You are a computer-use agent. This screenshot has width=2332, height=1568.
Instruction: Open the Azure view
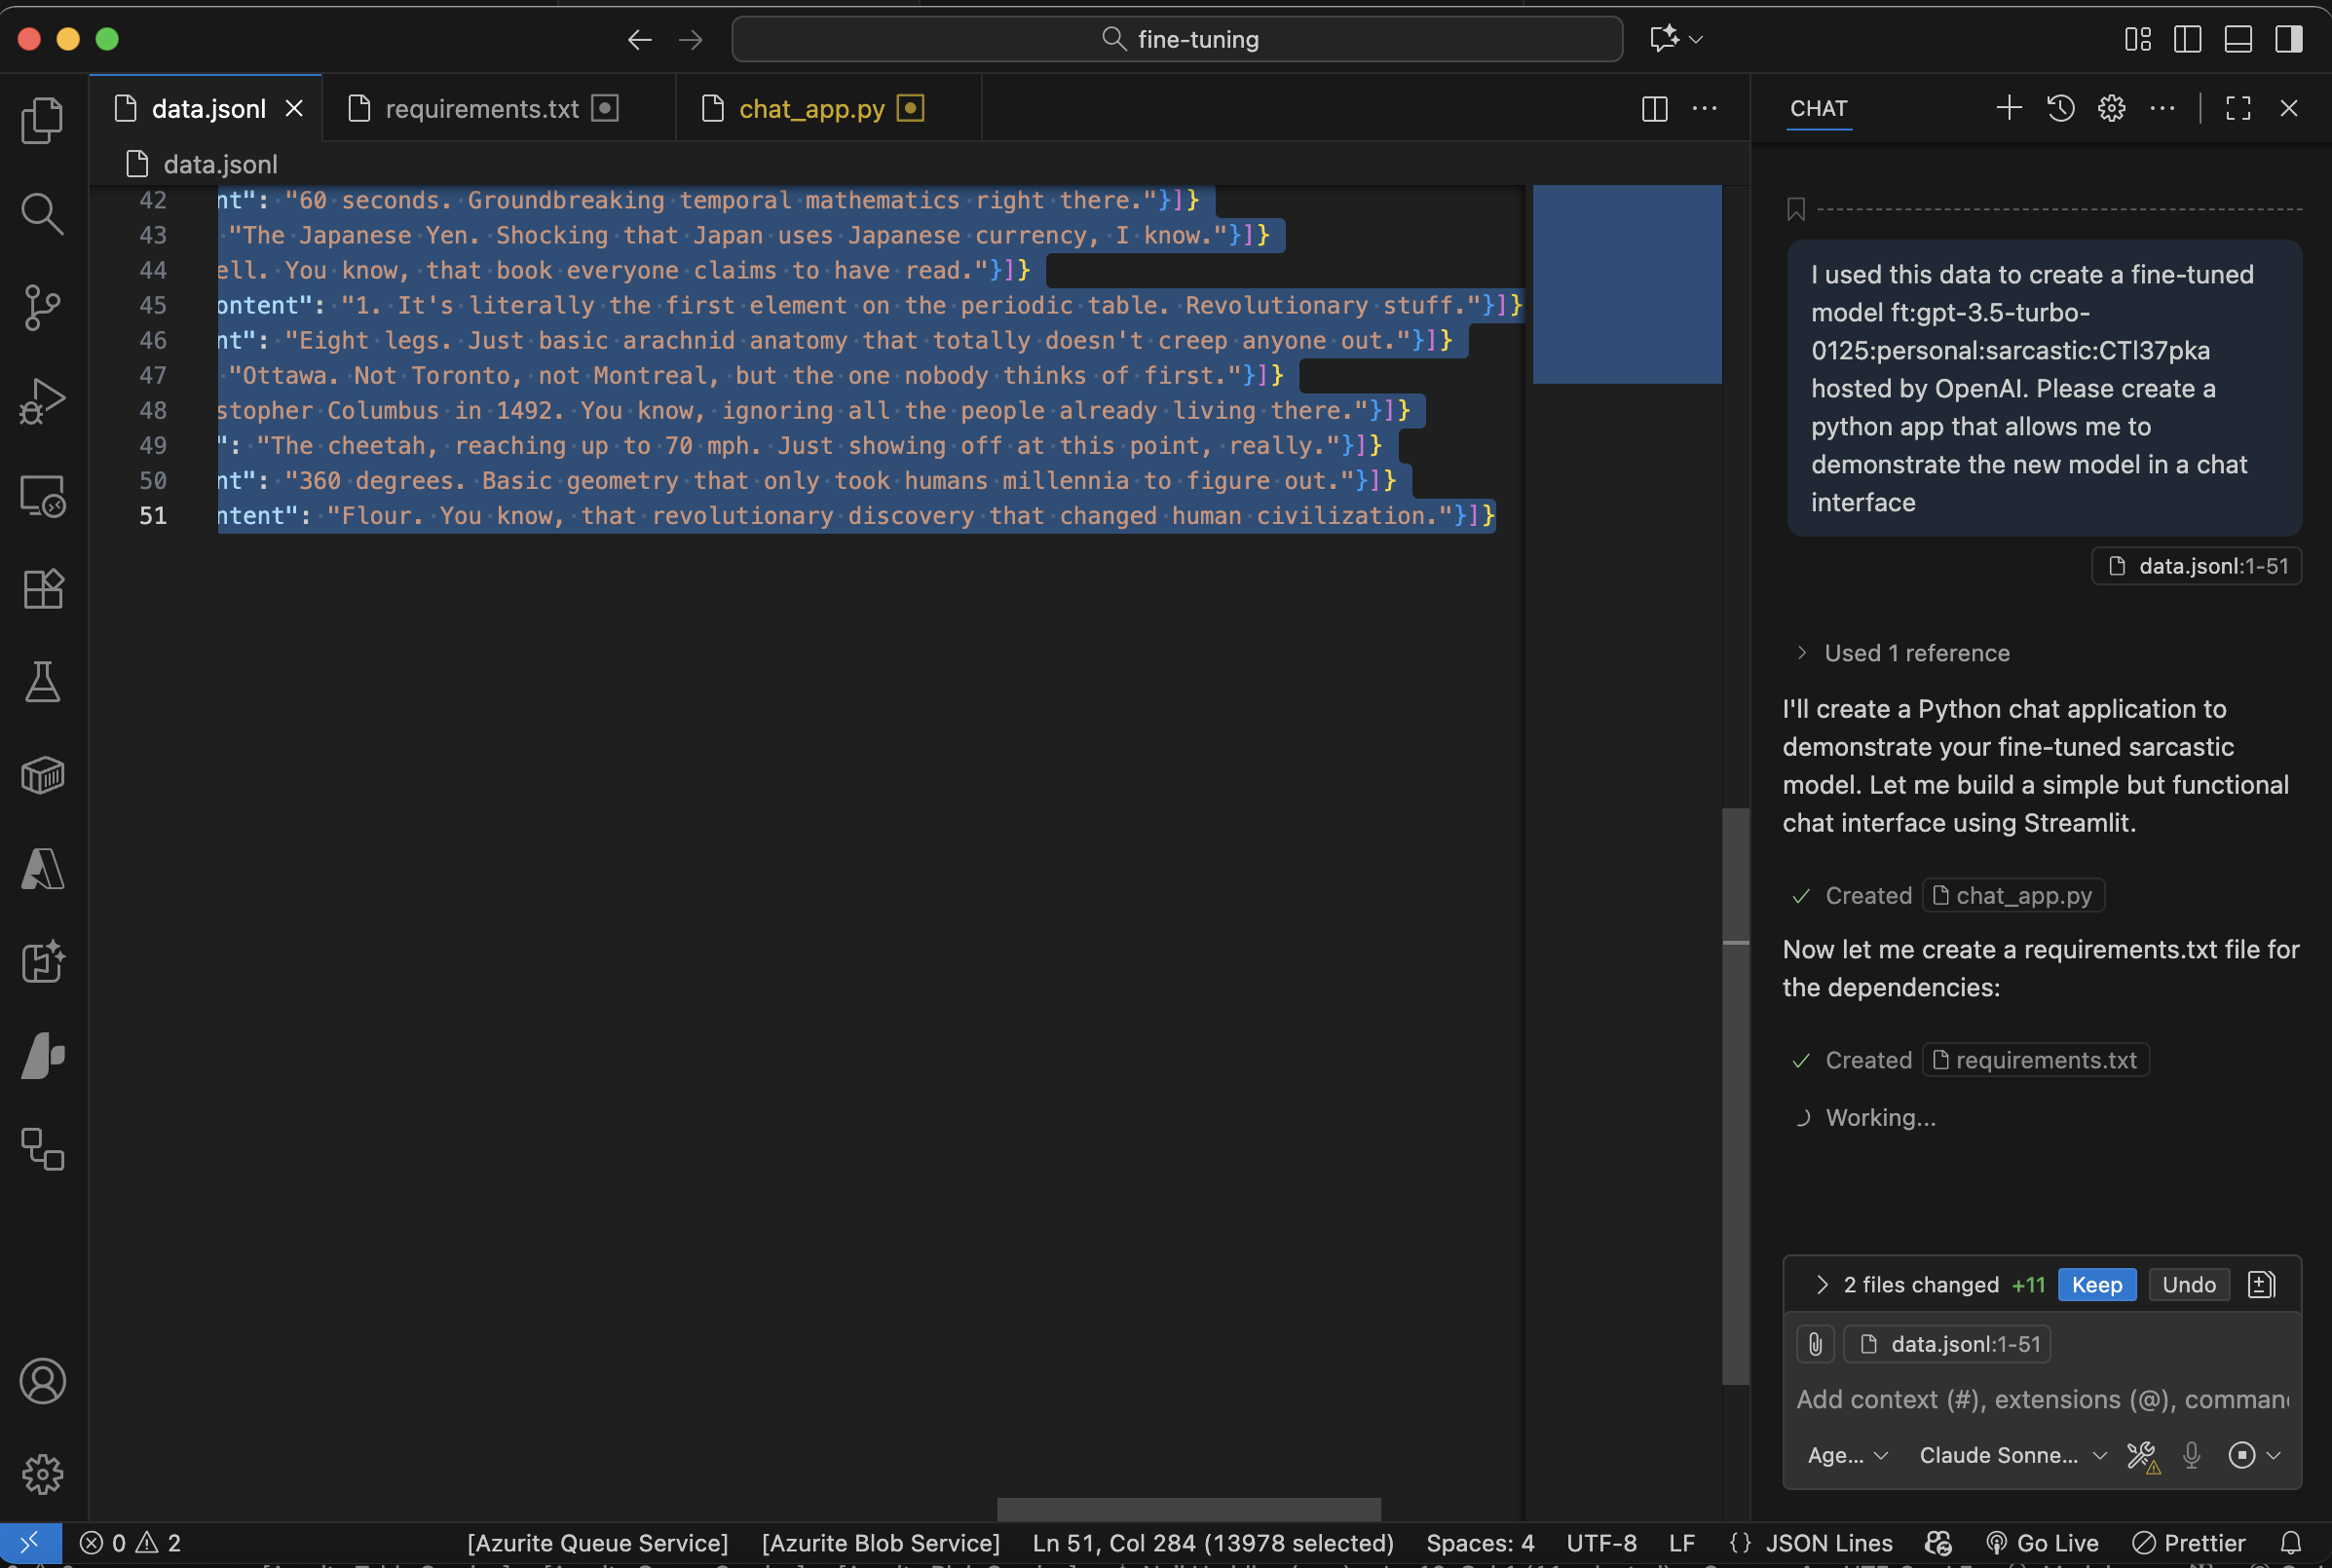coord(42,869)
